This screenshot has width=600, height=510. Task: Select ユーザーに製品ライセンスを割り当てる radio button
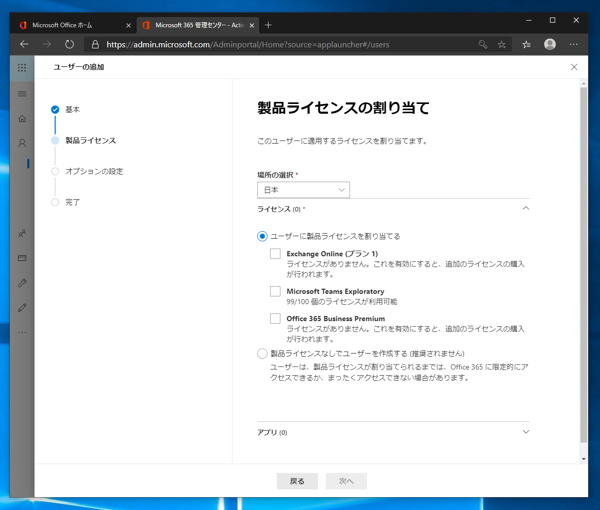(x=262, y=236)
